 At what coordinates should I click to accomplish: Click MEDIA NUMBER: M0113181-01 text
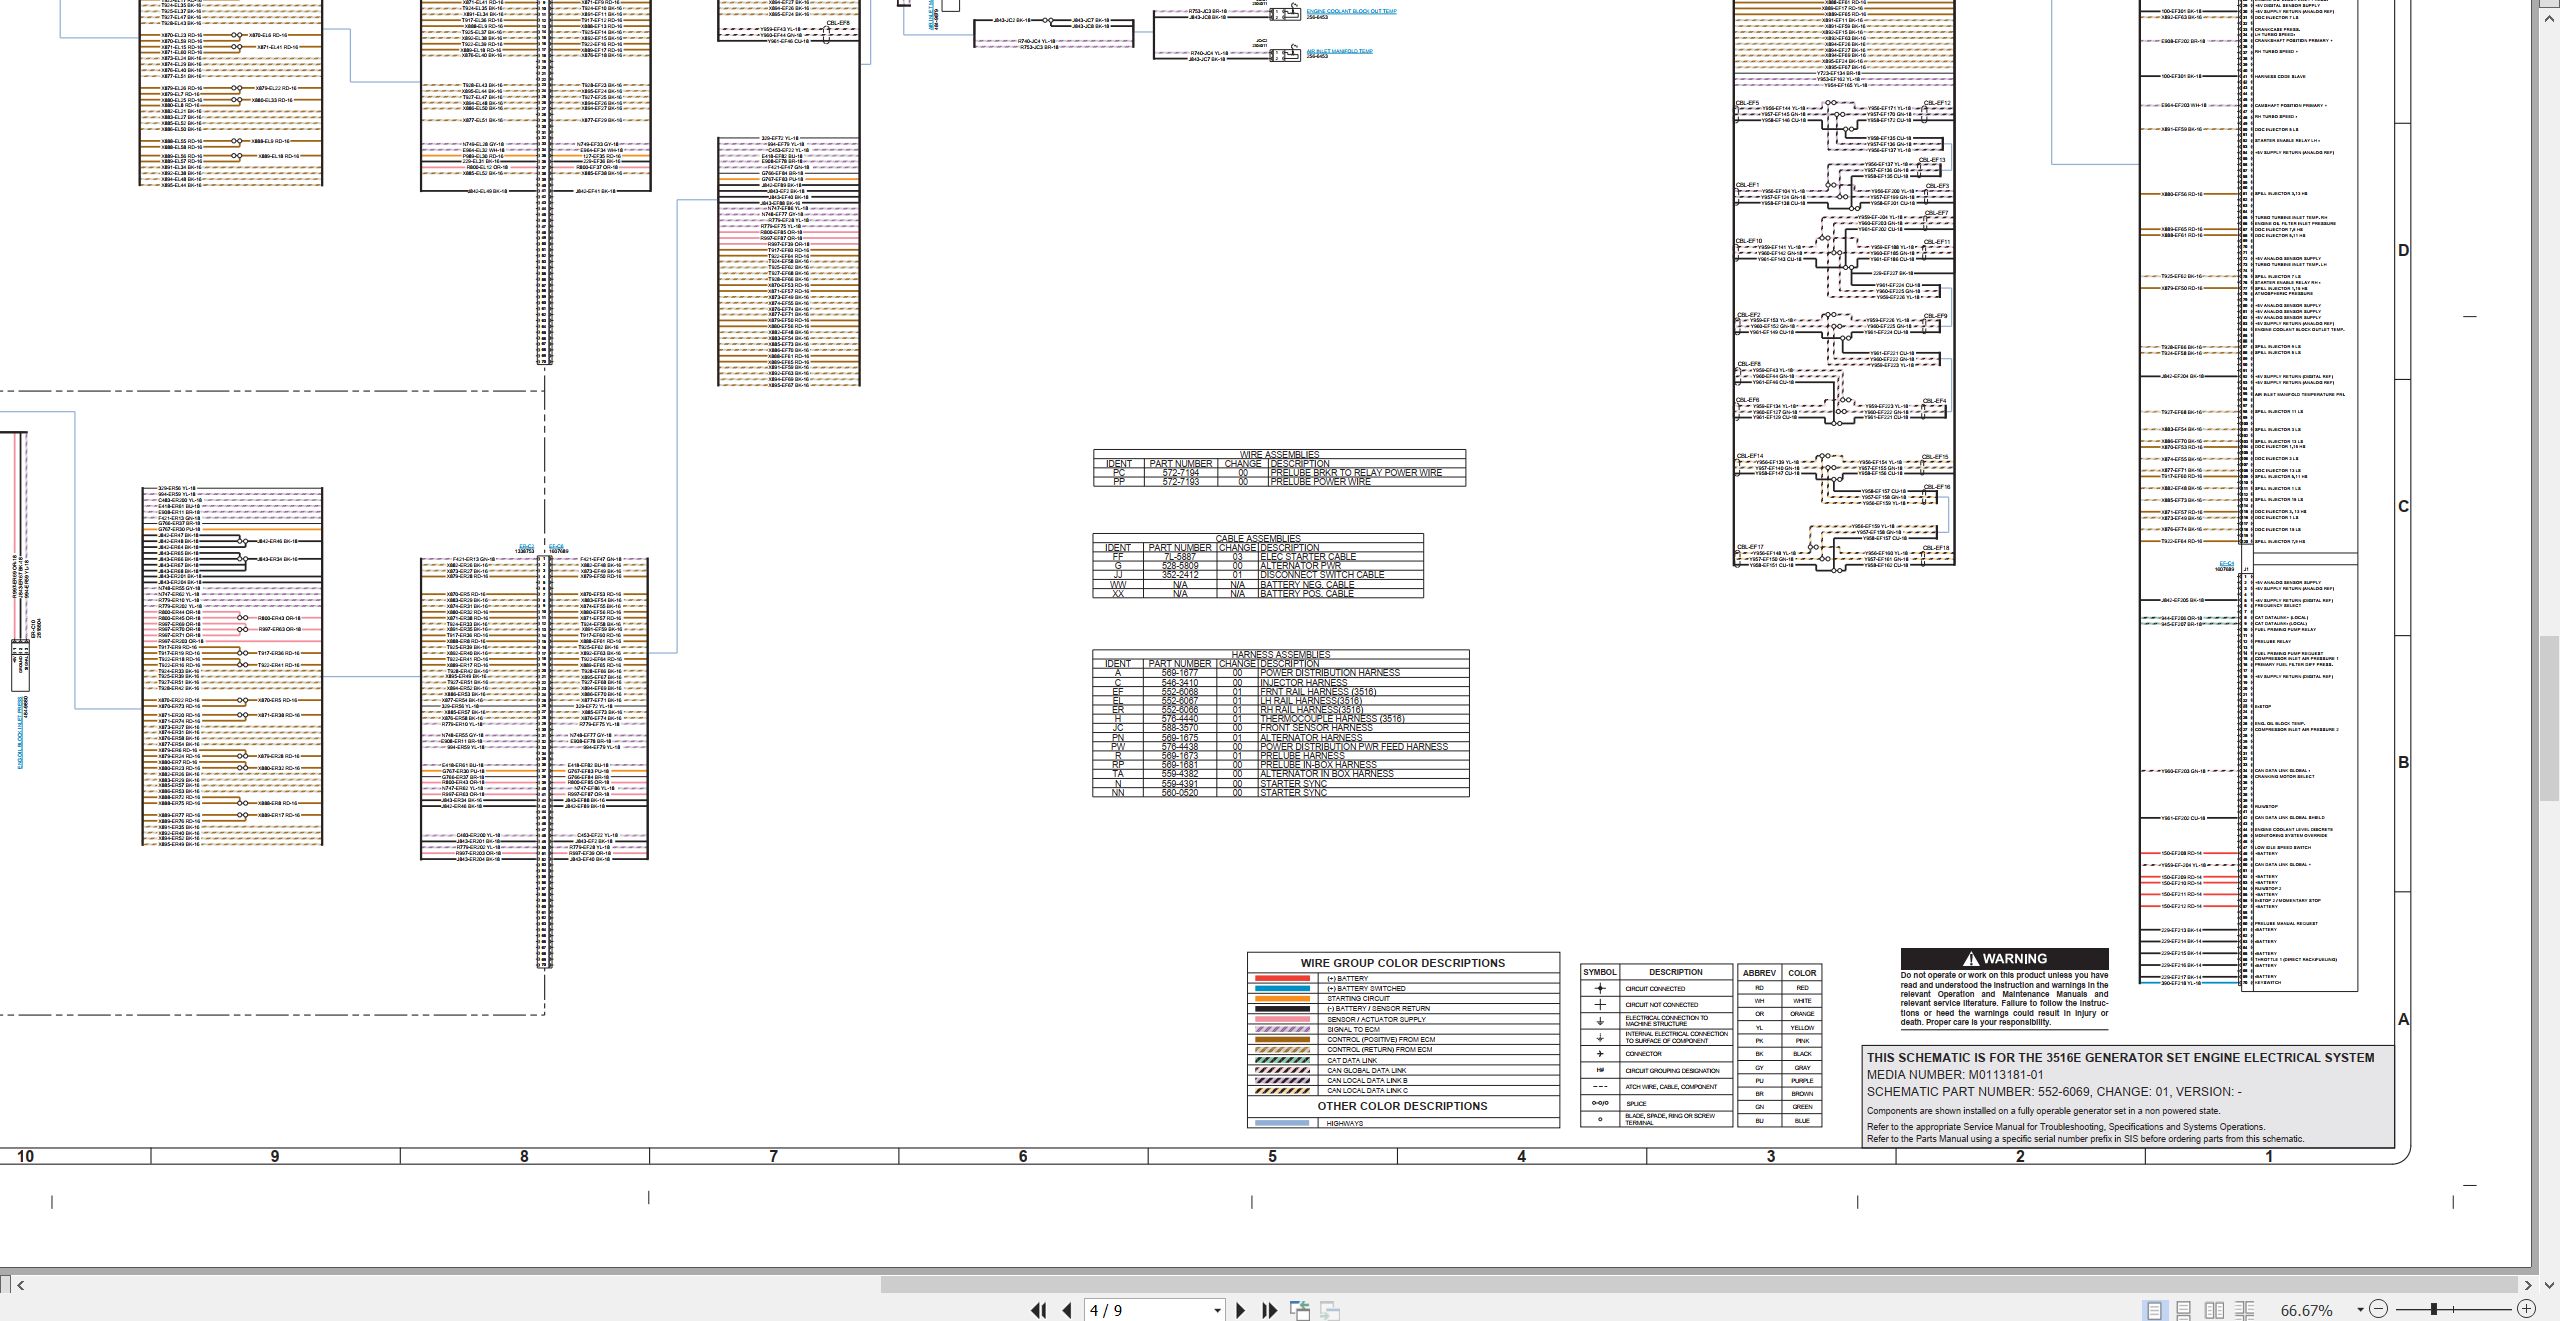tap(1955, 1075)
